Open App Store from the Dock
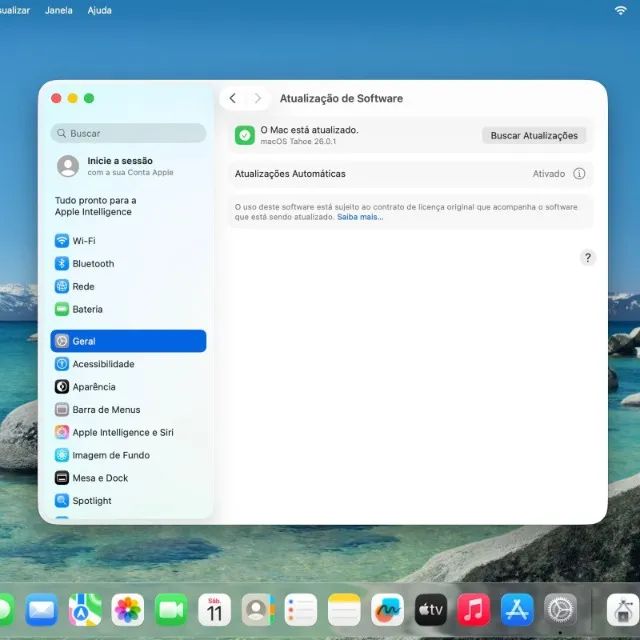The height and width of the screenshot is (640, 640). [x=517, y=610]
